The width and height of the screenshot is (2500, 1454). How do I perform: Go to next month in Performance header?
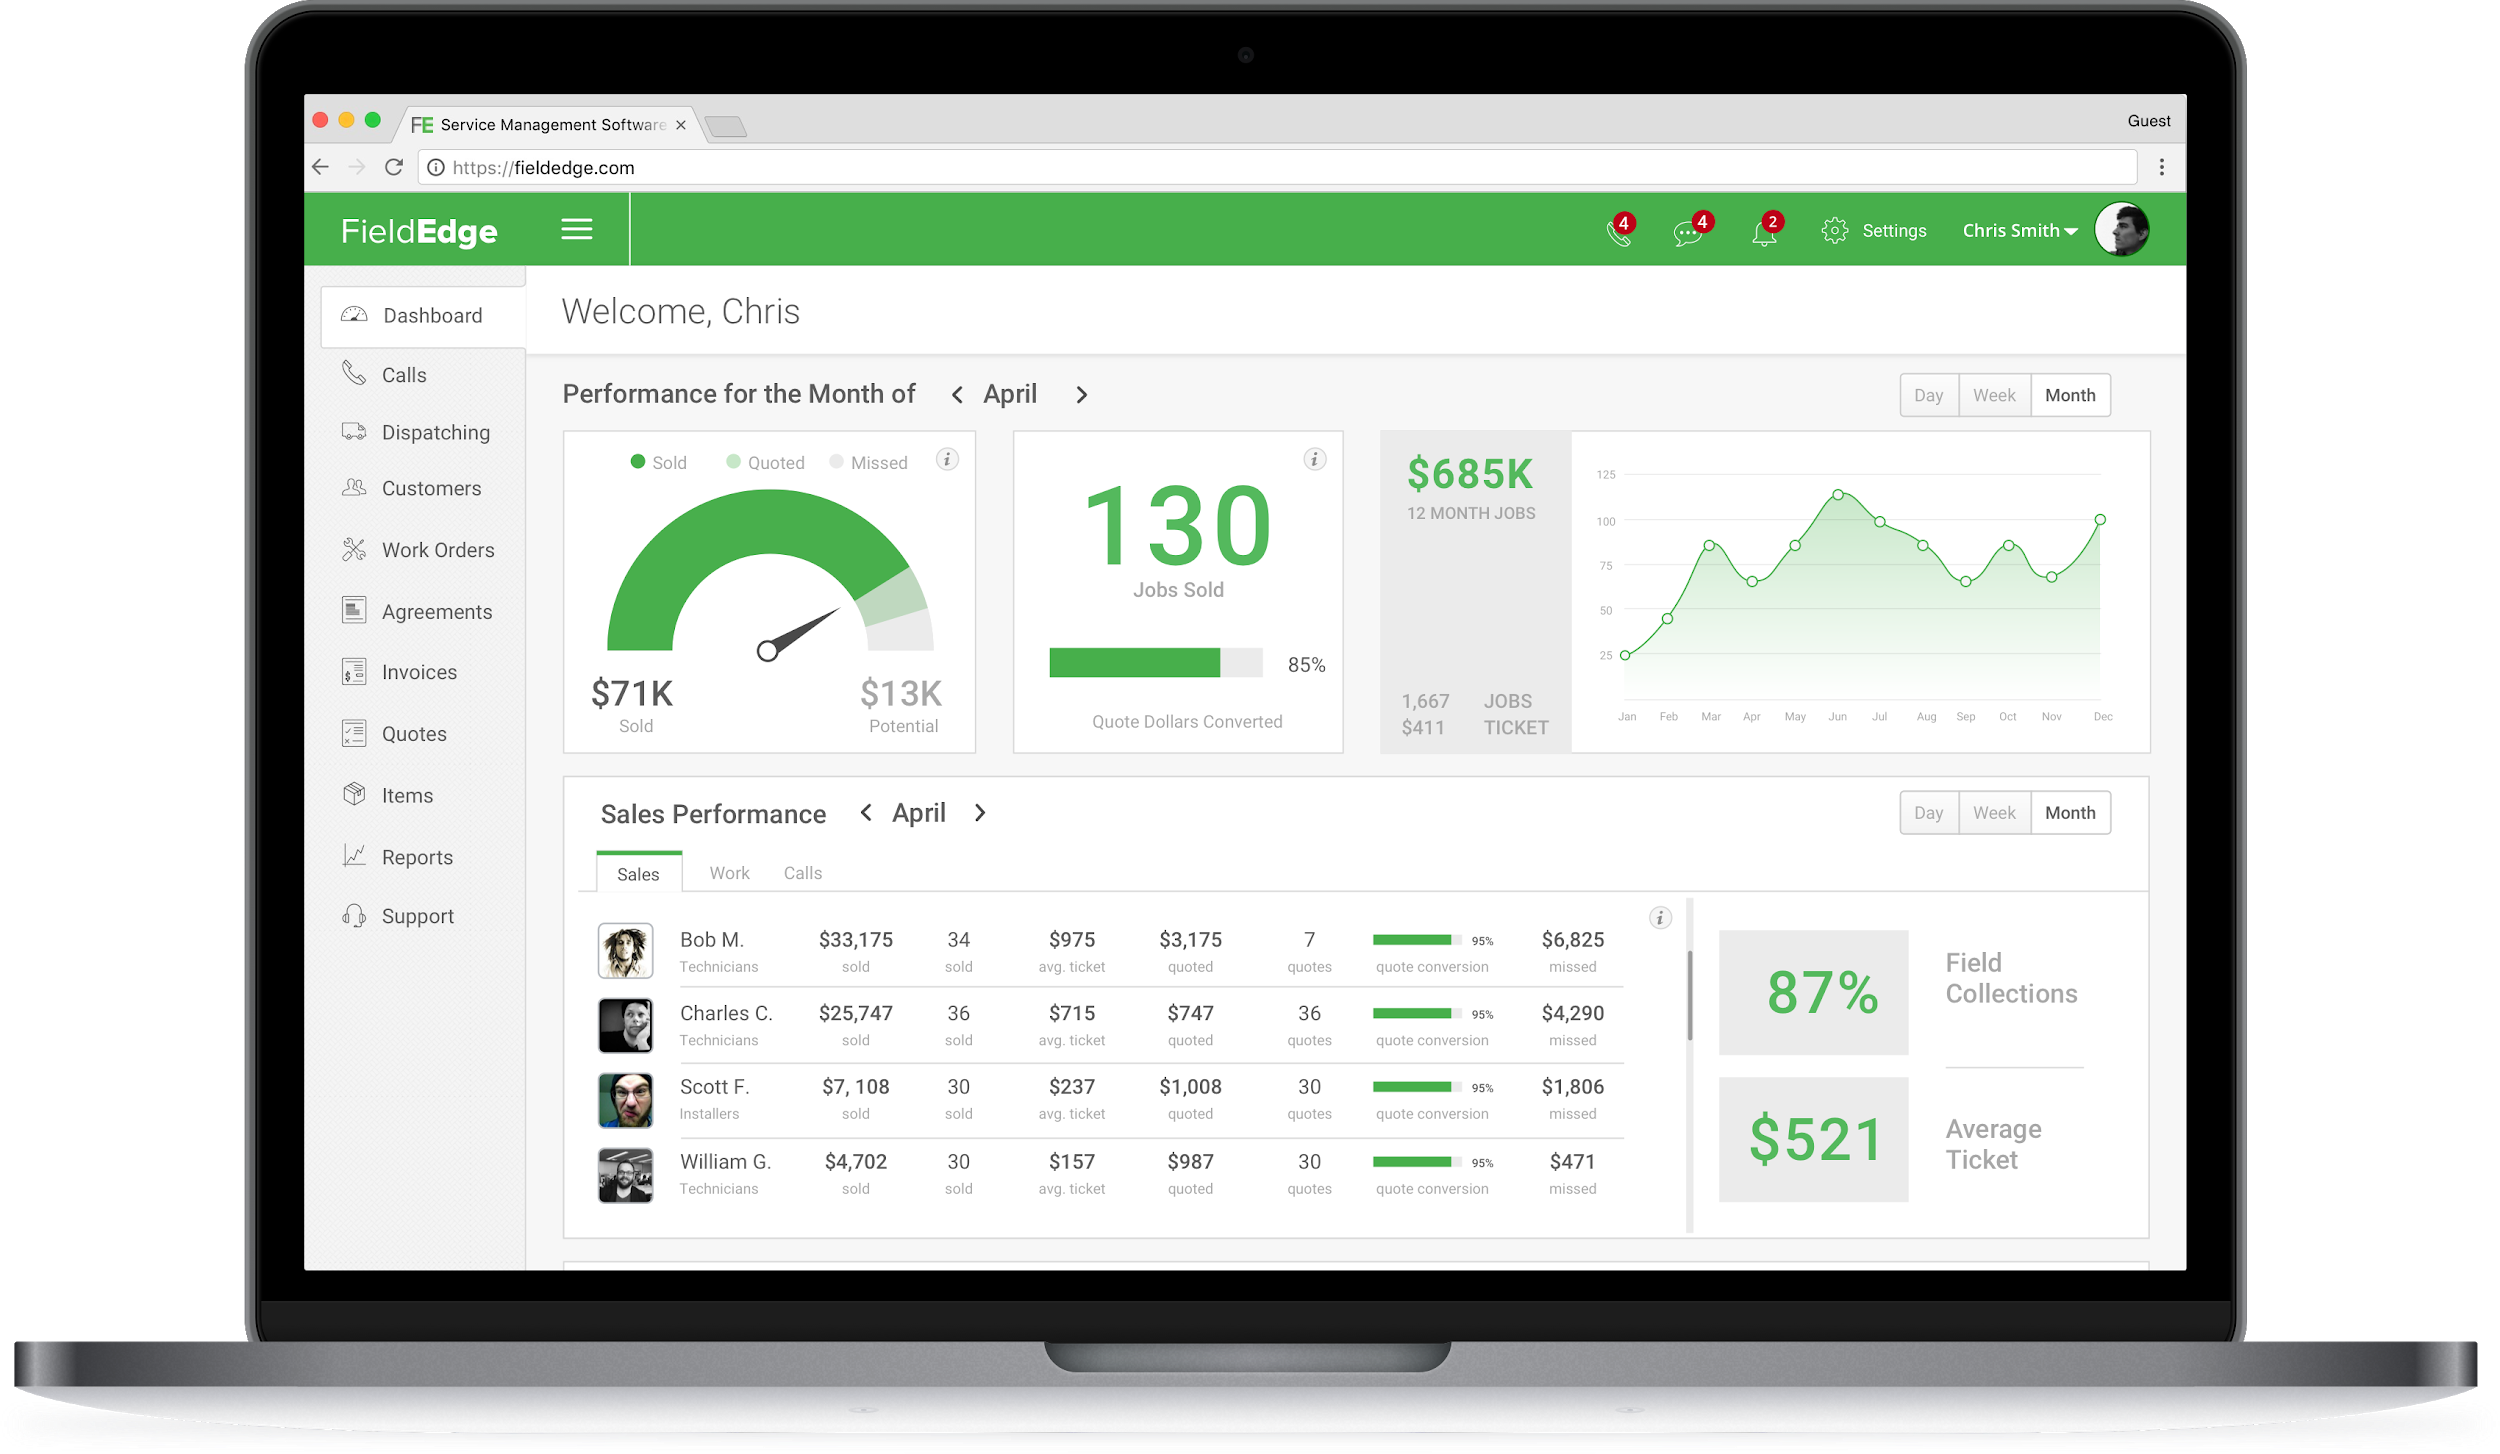[x=1081, y=395]
